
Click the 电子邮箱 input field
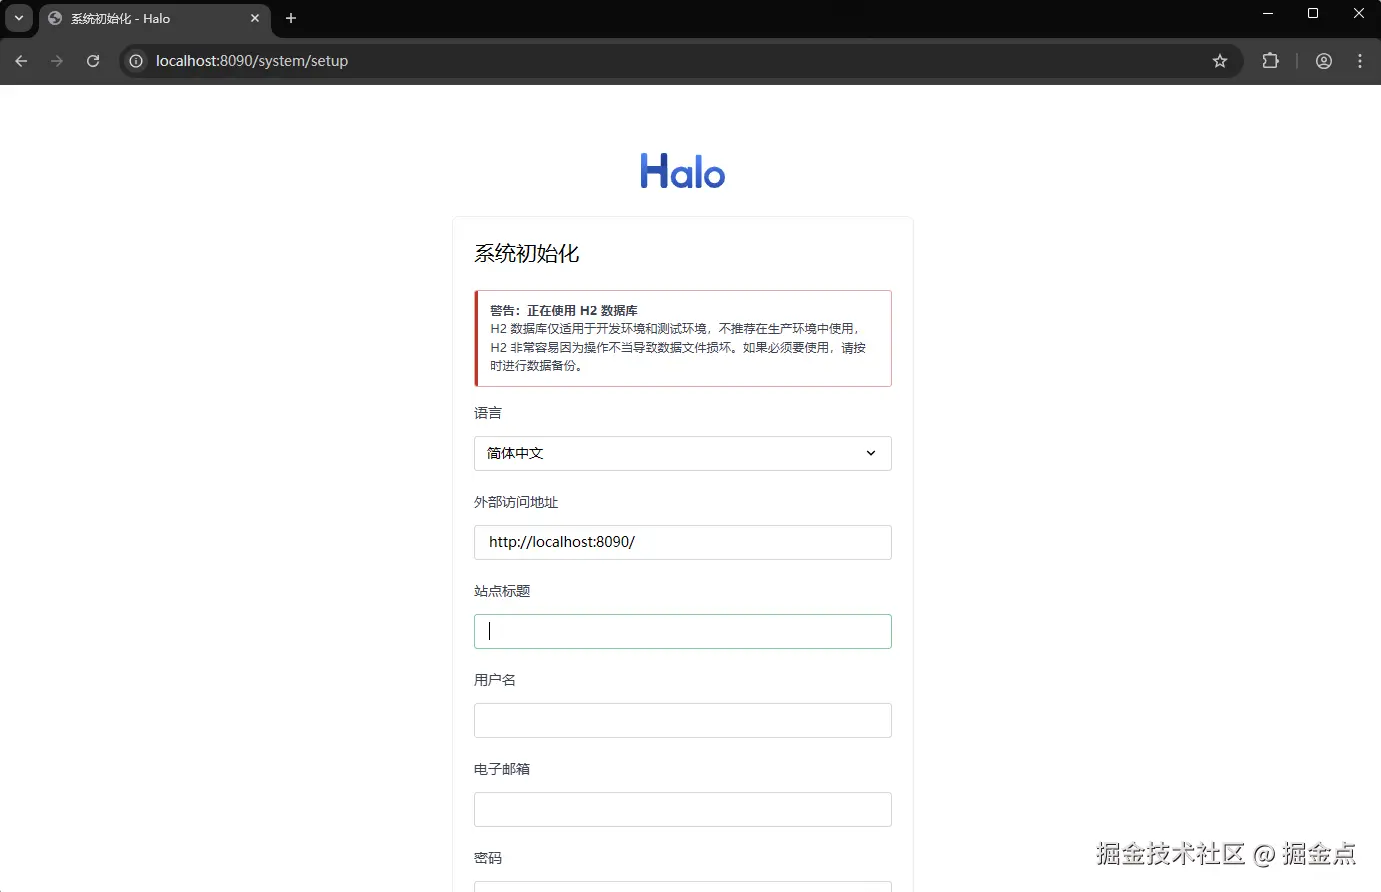(x=683, y=809)
